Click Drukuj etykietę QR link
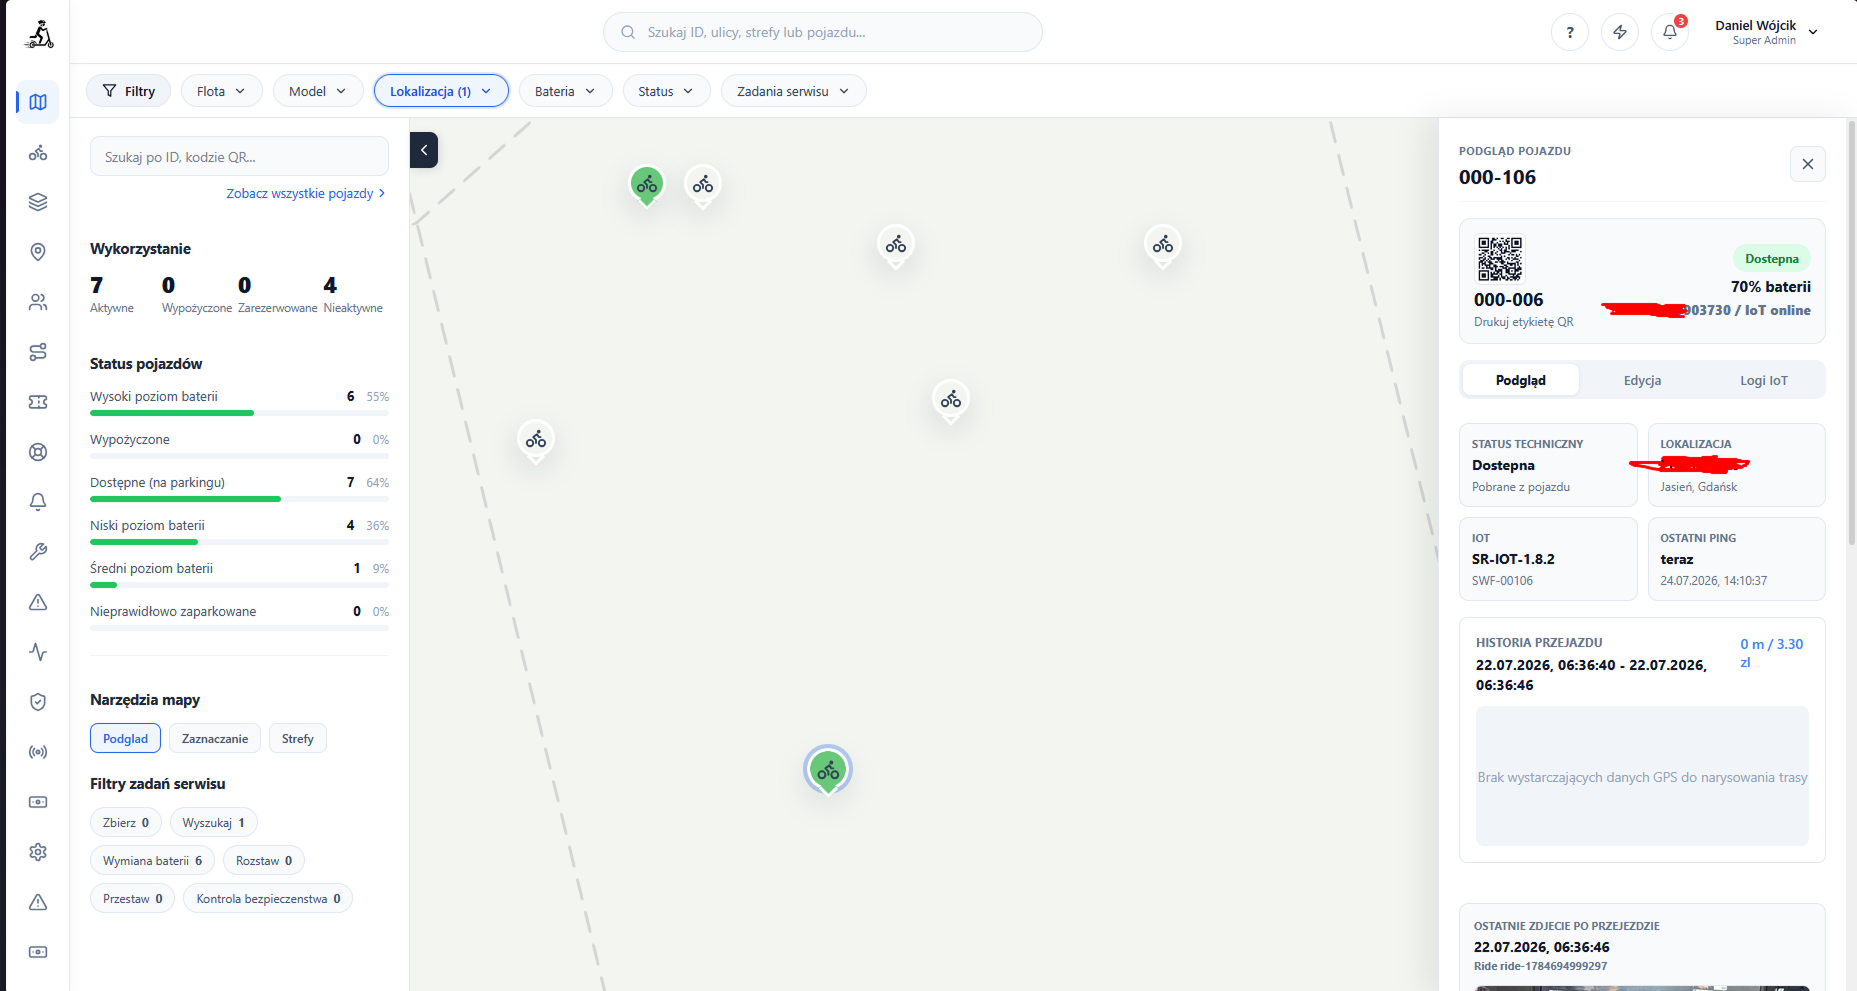The width and height of the screenshot is (1857, 991). [1523, 322]
